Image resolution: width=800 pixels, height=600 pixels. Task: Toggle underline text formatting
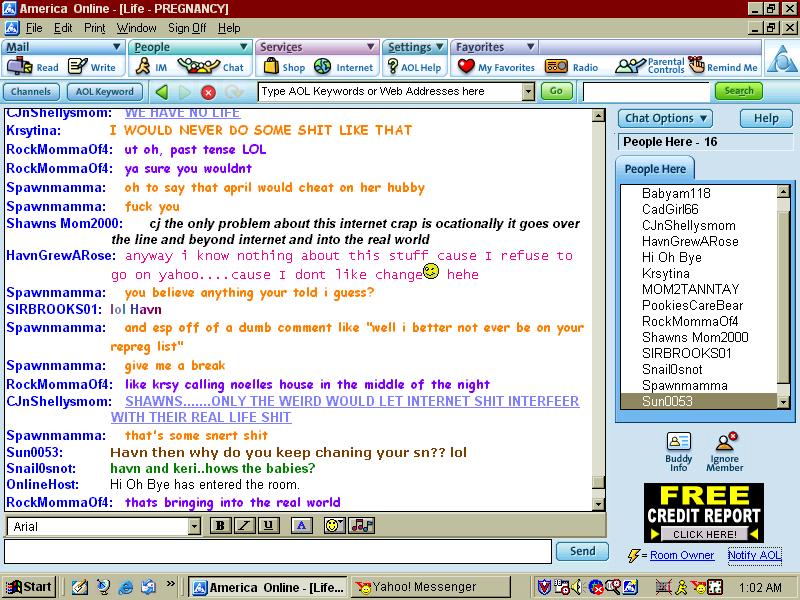pos(268,526)
